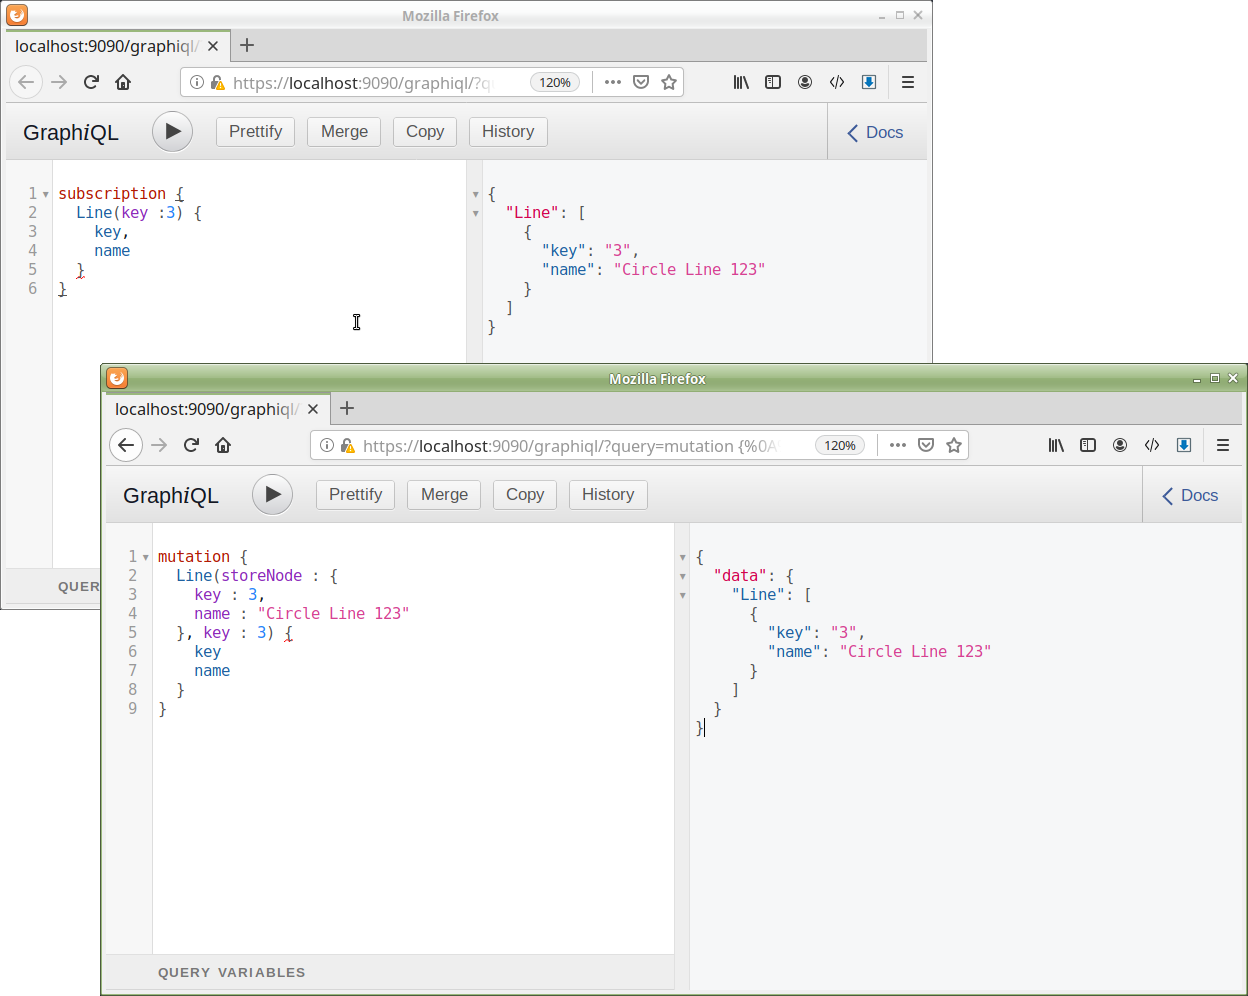Screen dimensions: 1248x996
Task: Click Prettify in the front GraphiQL toolbar
Action: point(355,495)
